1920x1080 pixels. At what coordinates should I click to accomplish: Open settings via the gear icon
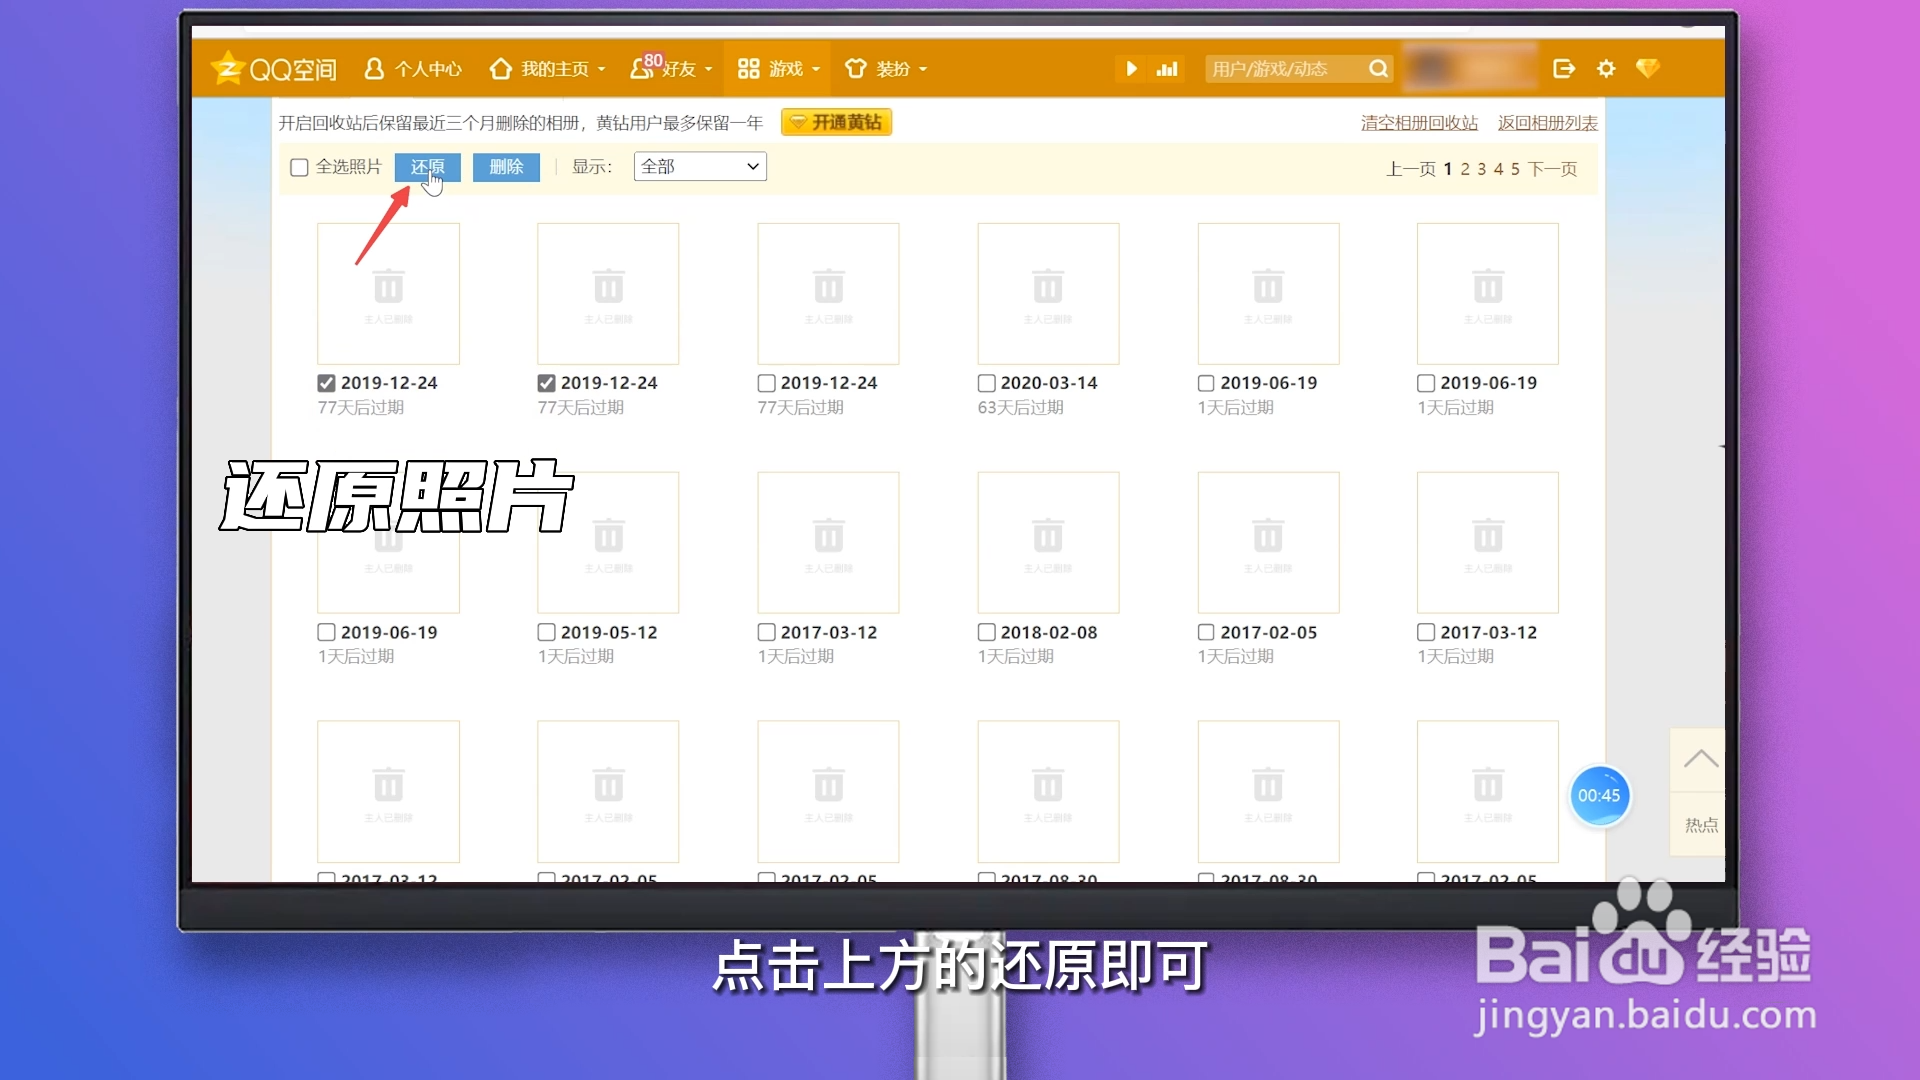pyautogui.click(x=1606, y=68)
